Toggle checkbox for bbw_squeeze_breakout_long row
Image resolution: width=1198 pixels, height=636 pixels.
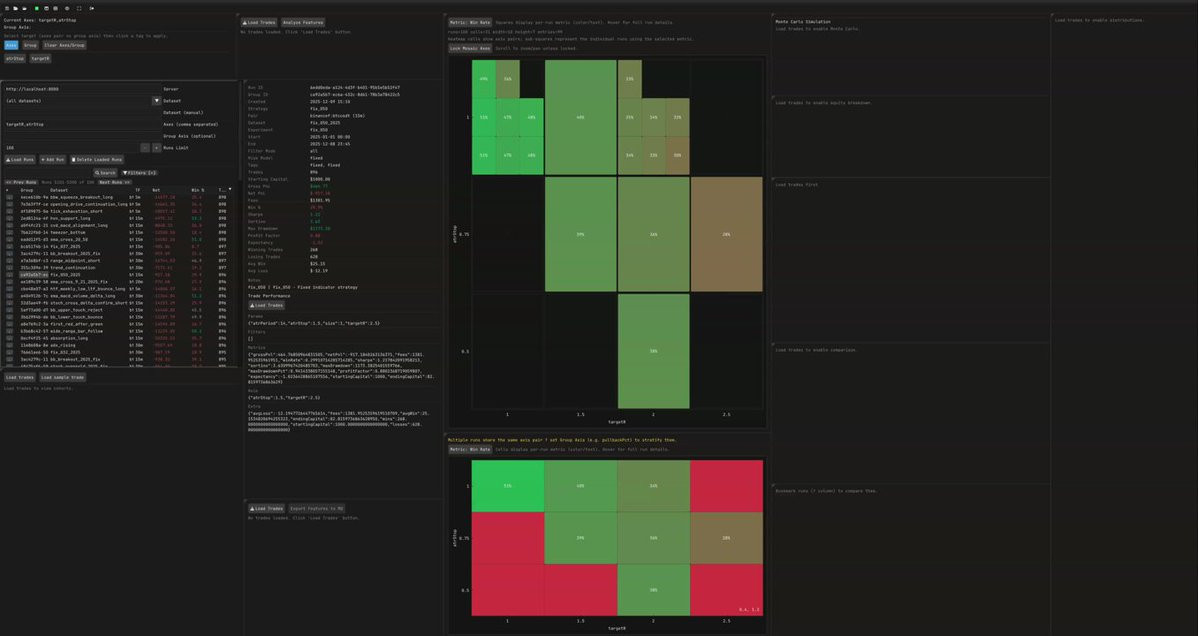click(x=9, y=197)
